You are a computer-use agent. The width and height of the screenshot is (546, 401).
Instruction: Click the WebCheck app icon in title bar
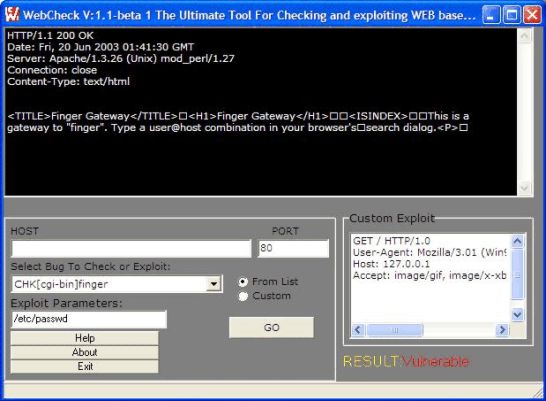(12, 14)
